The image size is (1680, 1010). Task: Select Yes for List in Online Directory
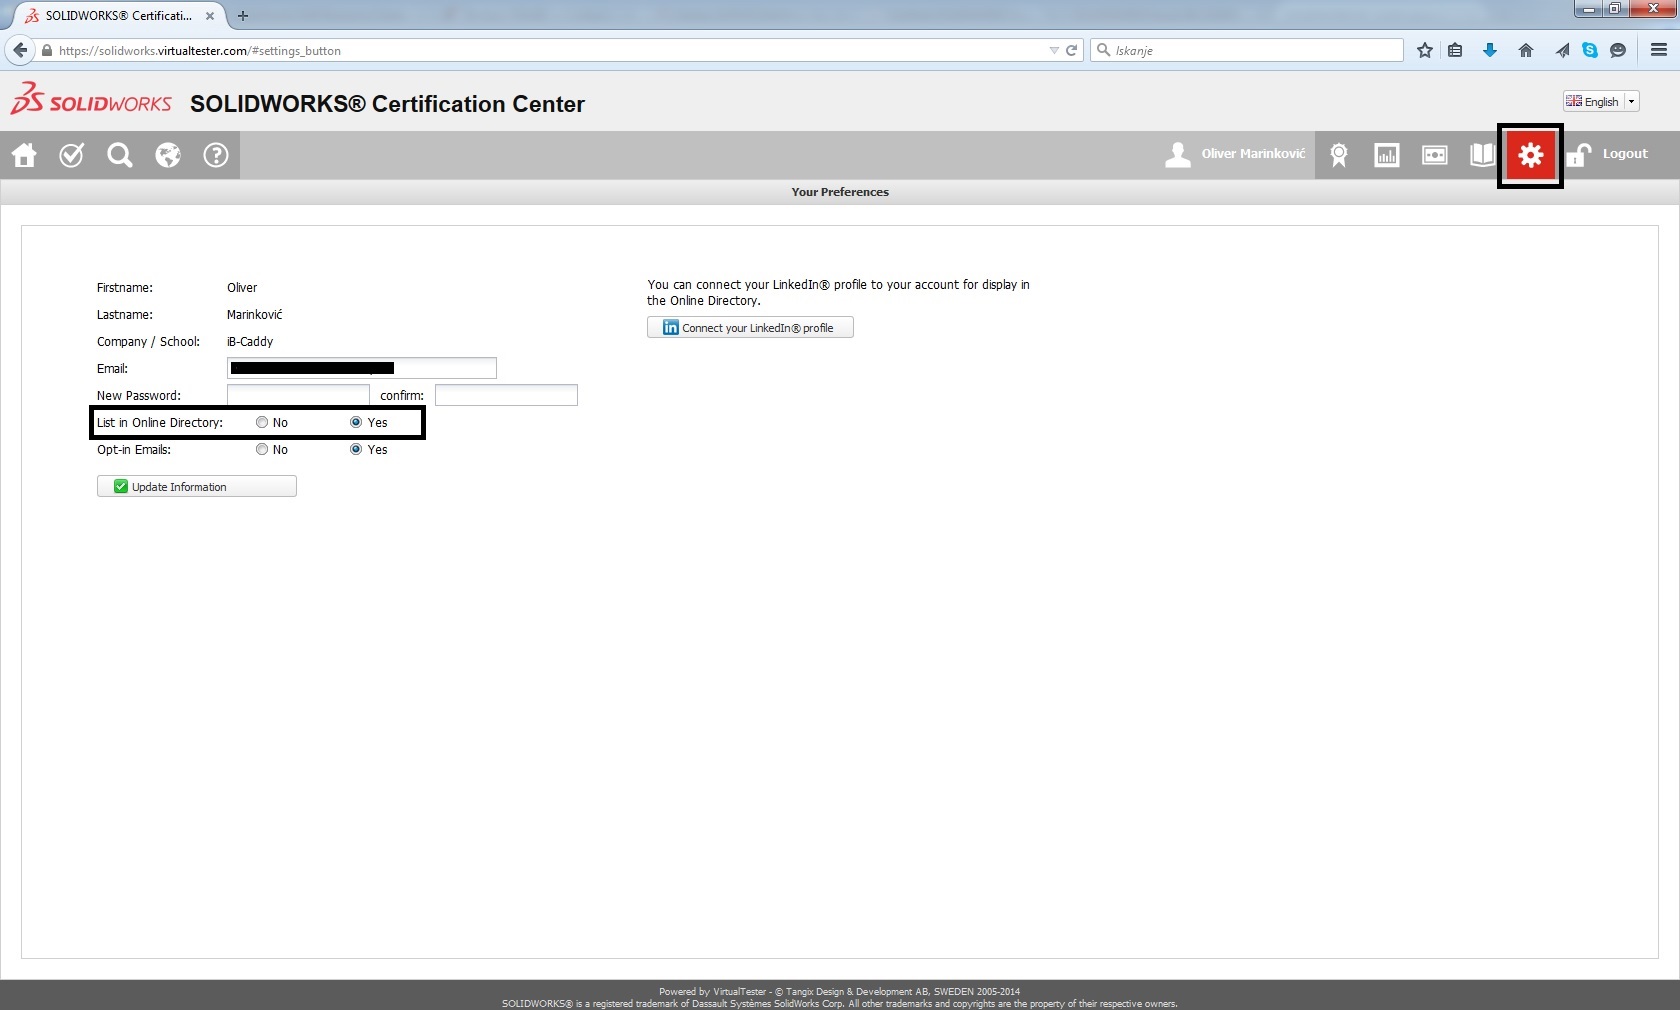(356, 423)
